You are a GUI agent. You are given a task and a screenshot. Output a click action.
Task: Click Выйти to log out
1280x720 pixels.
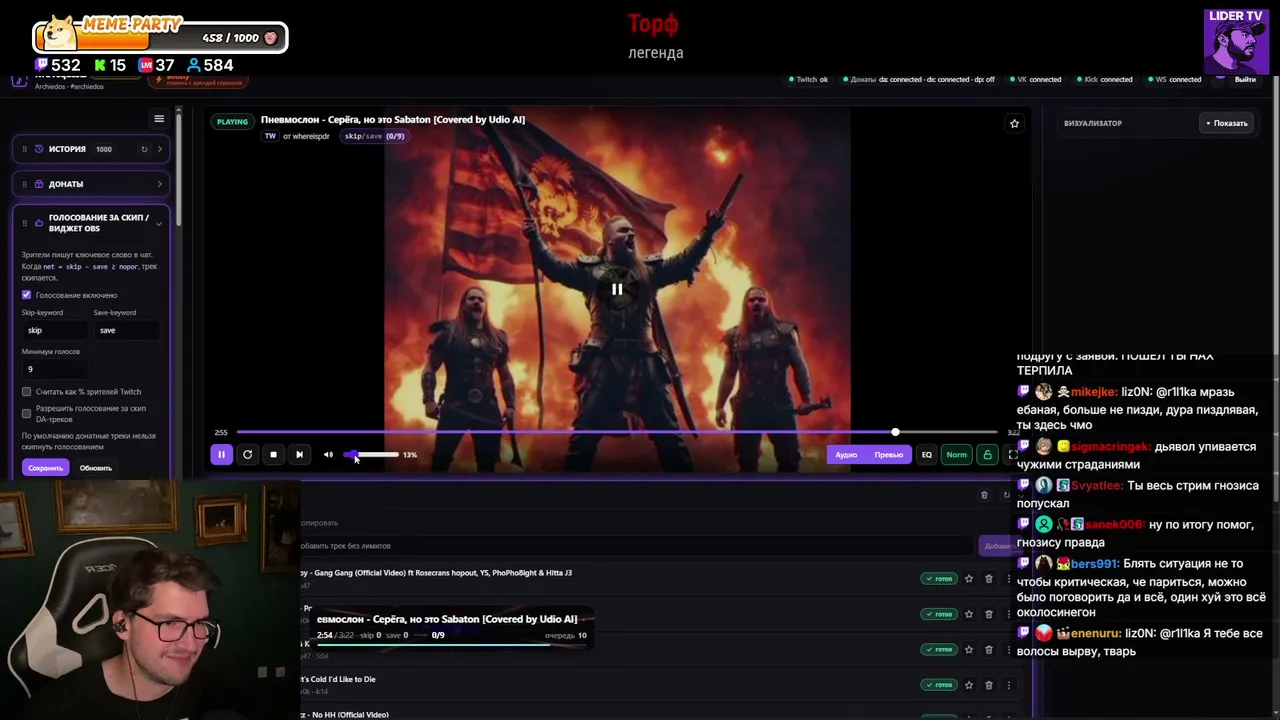[x=1245, y=79]
